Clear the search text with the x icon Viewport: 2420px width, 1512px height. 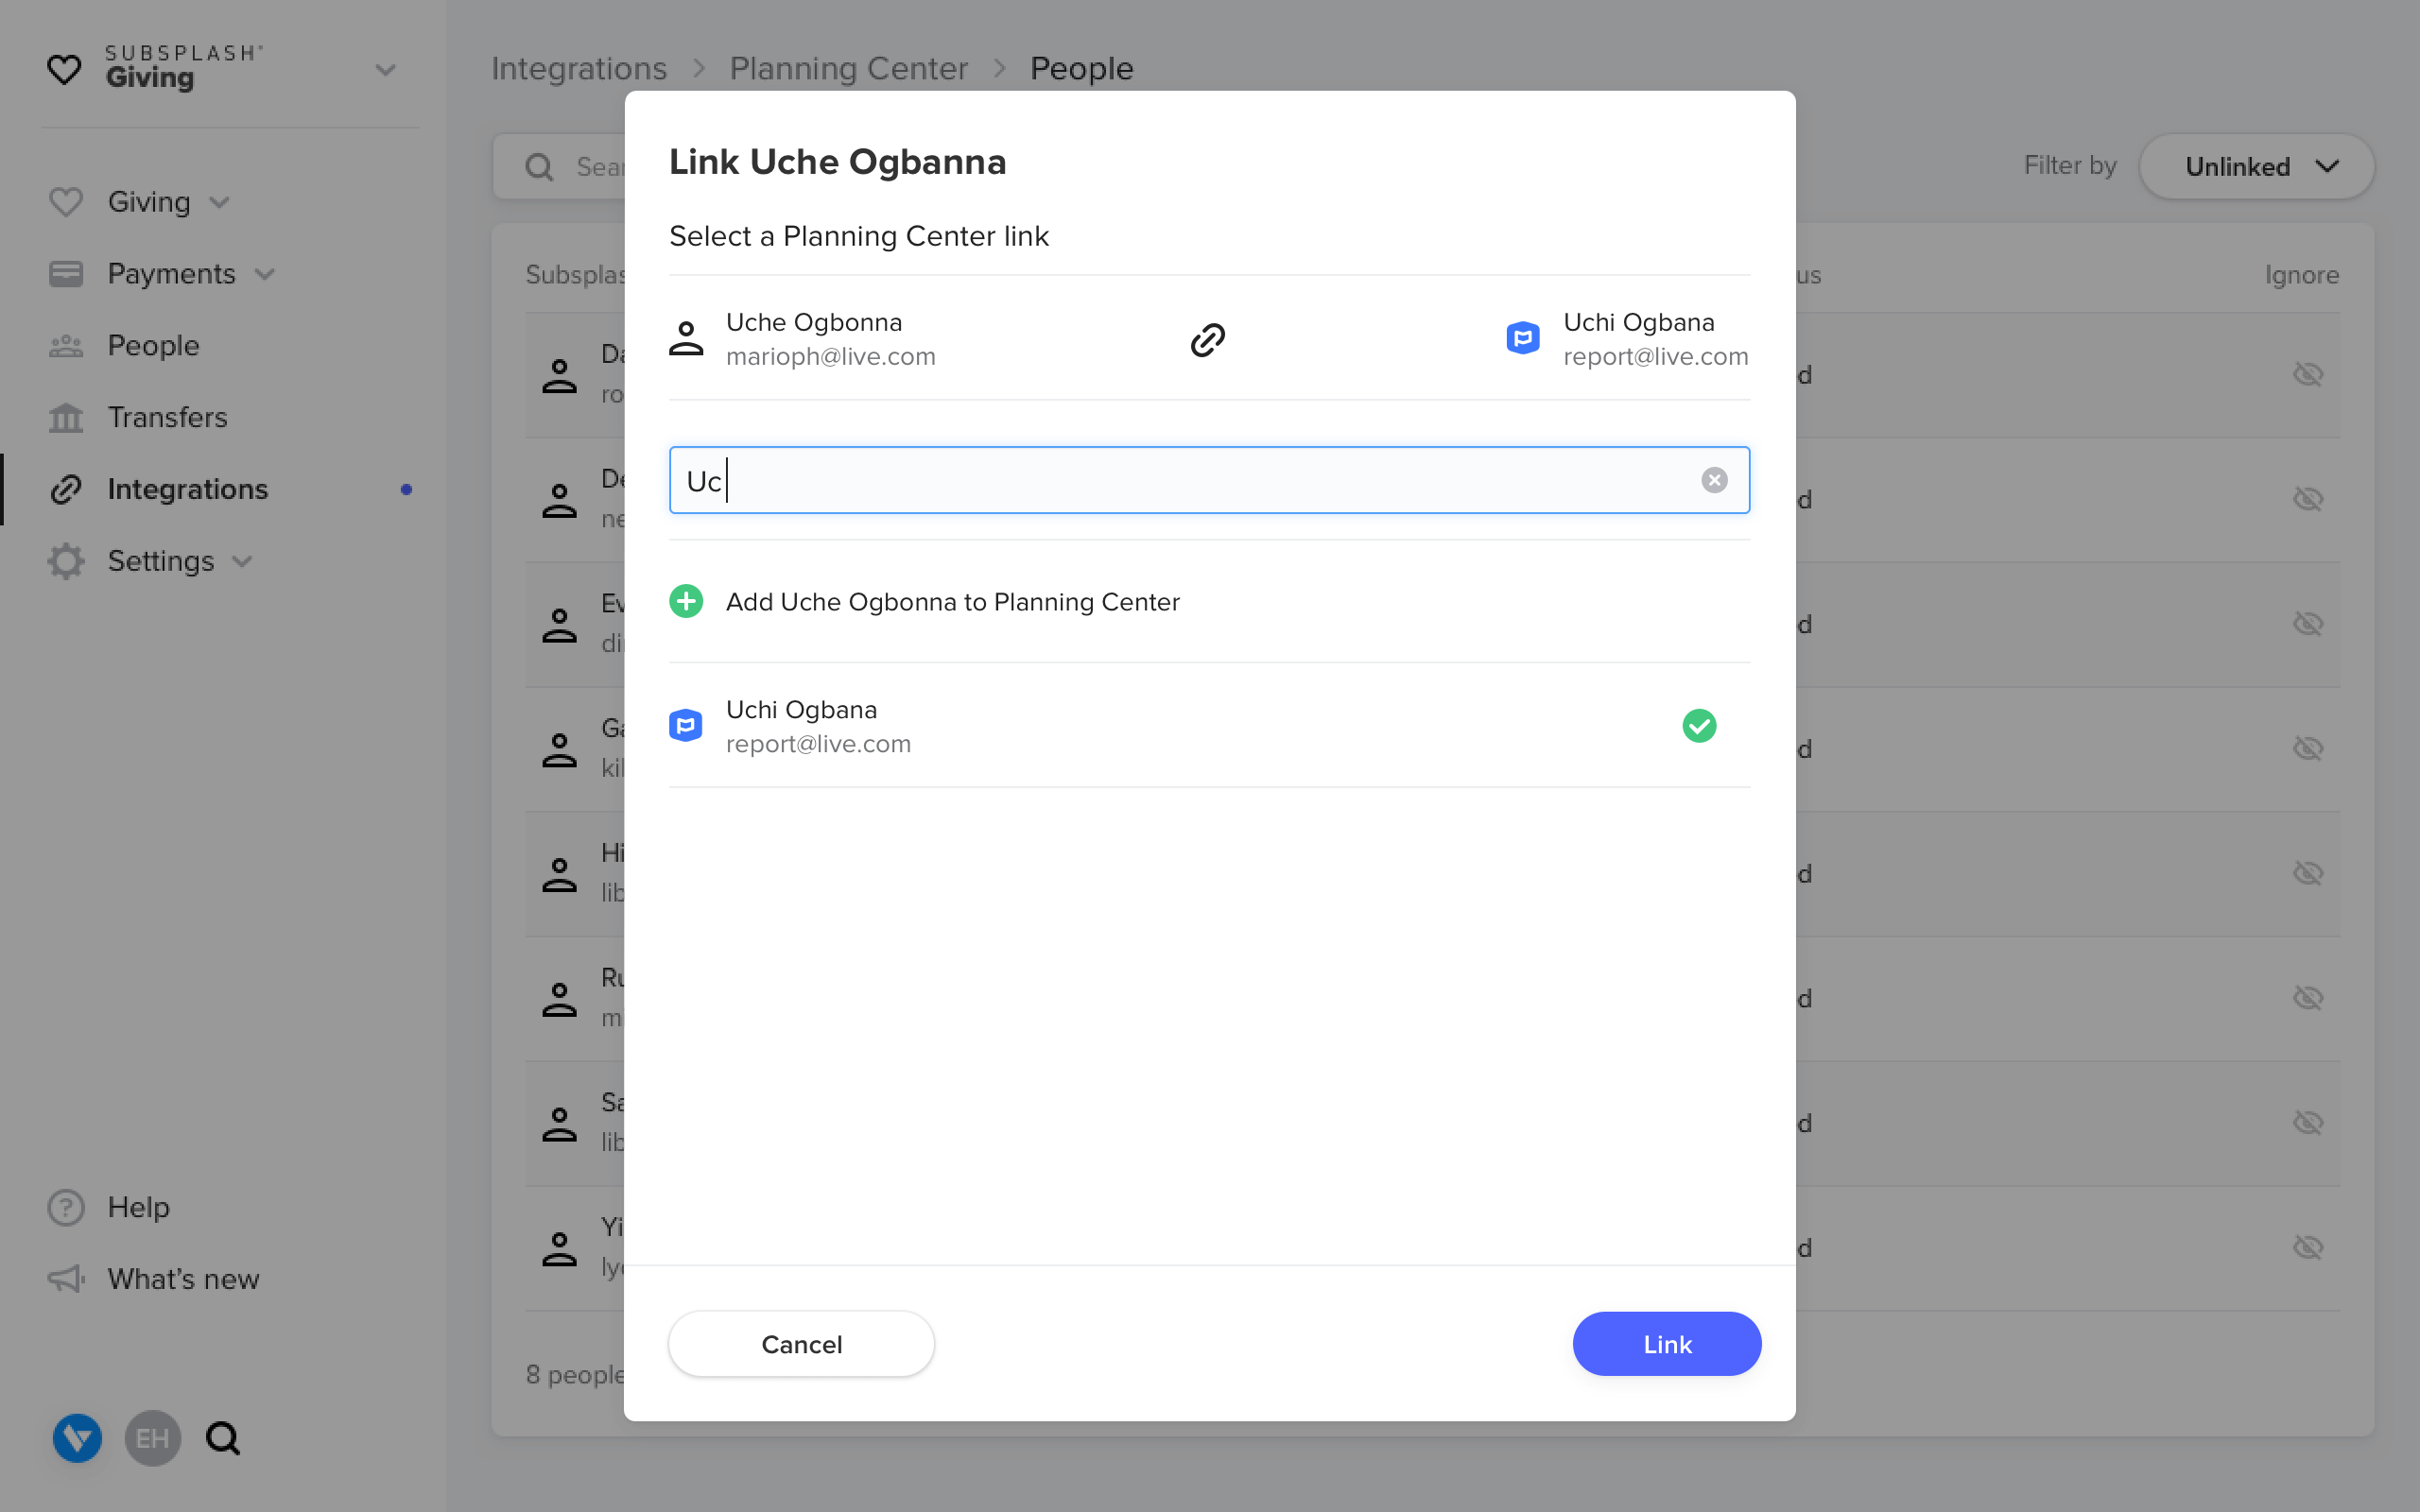point(1714,480)
